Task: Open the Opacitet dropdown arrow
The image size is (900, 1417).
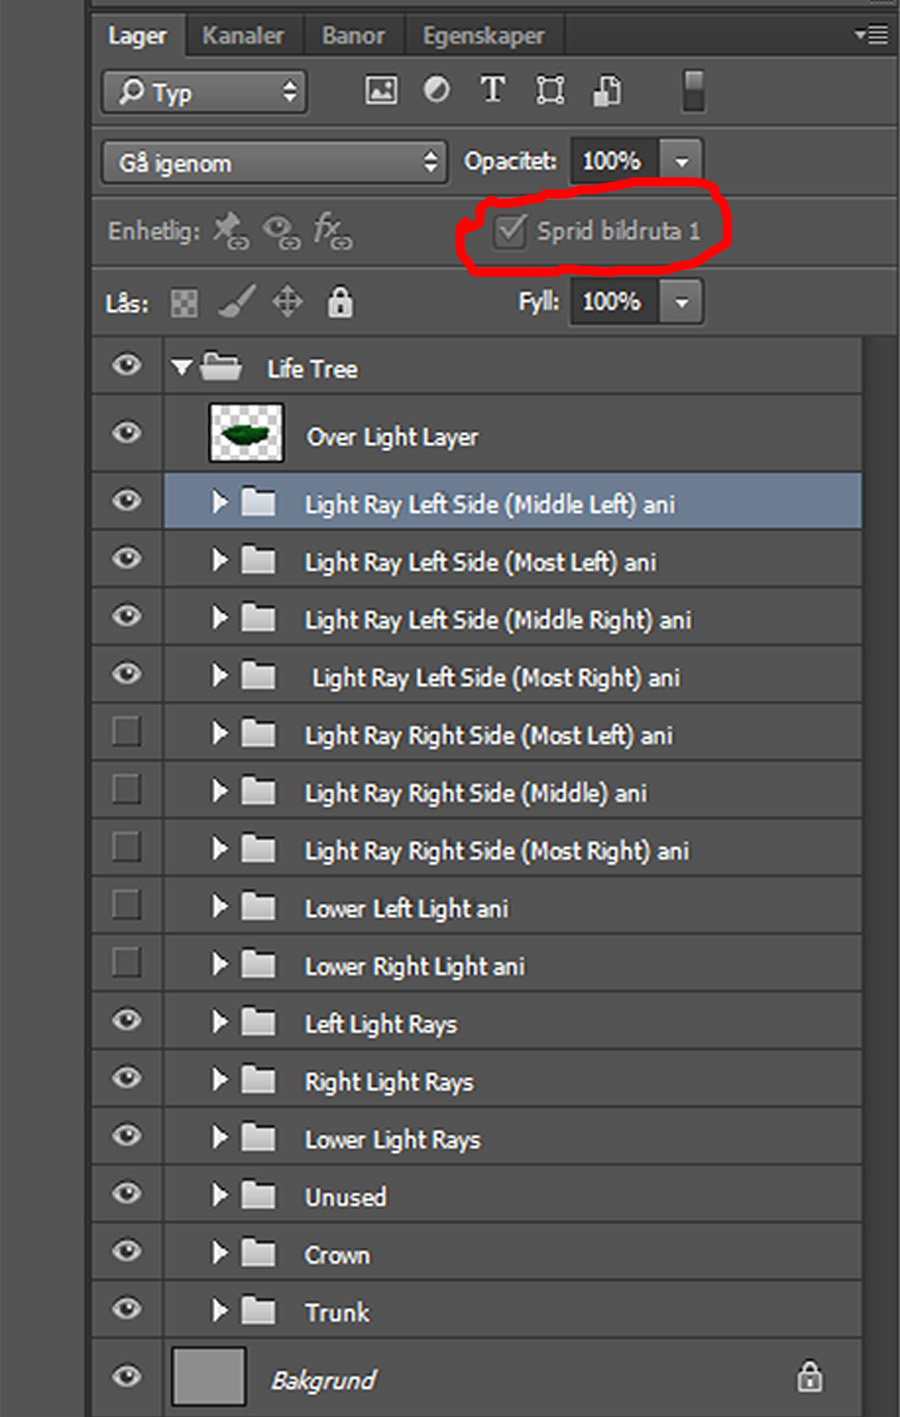Action: 681,160
